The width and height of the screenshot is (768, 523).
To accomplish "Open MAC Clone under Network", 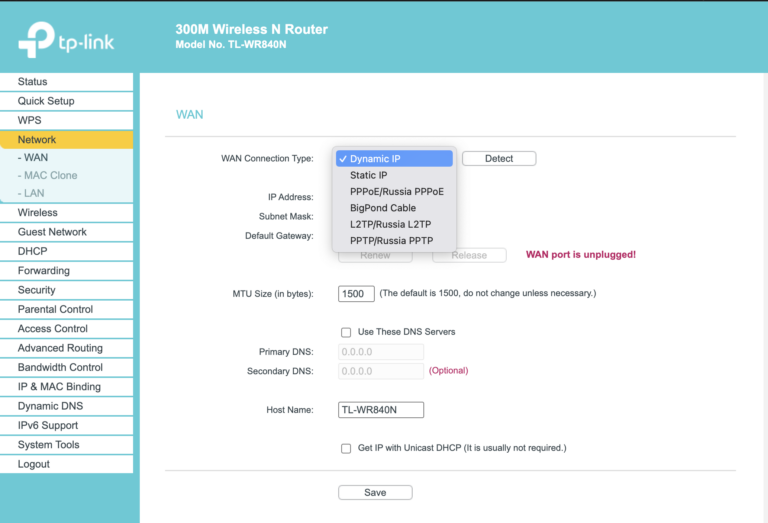I will (50, 176).
